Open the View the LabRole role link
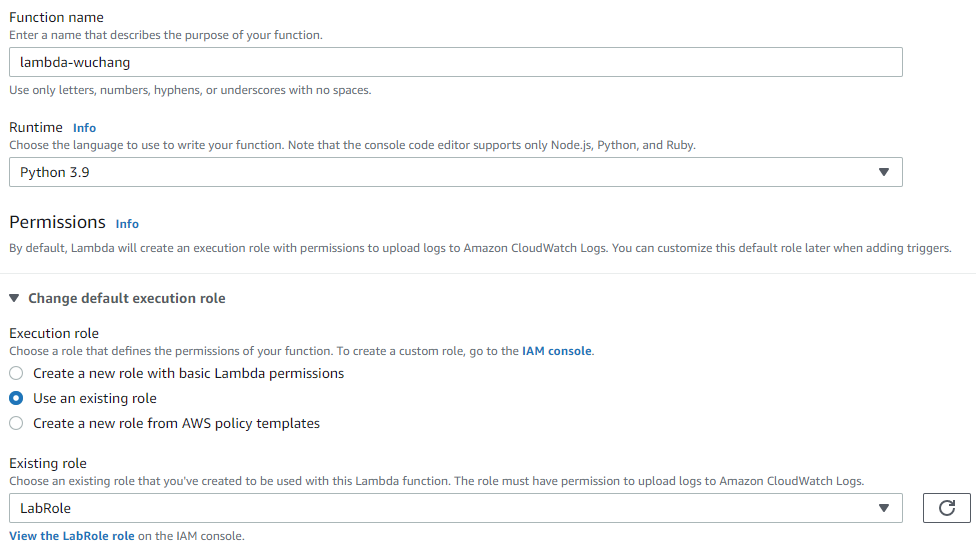The image size is (976, 545). point(72,536)
